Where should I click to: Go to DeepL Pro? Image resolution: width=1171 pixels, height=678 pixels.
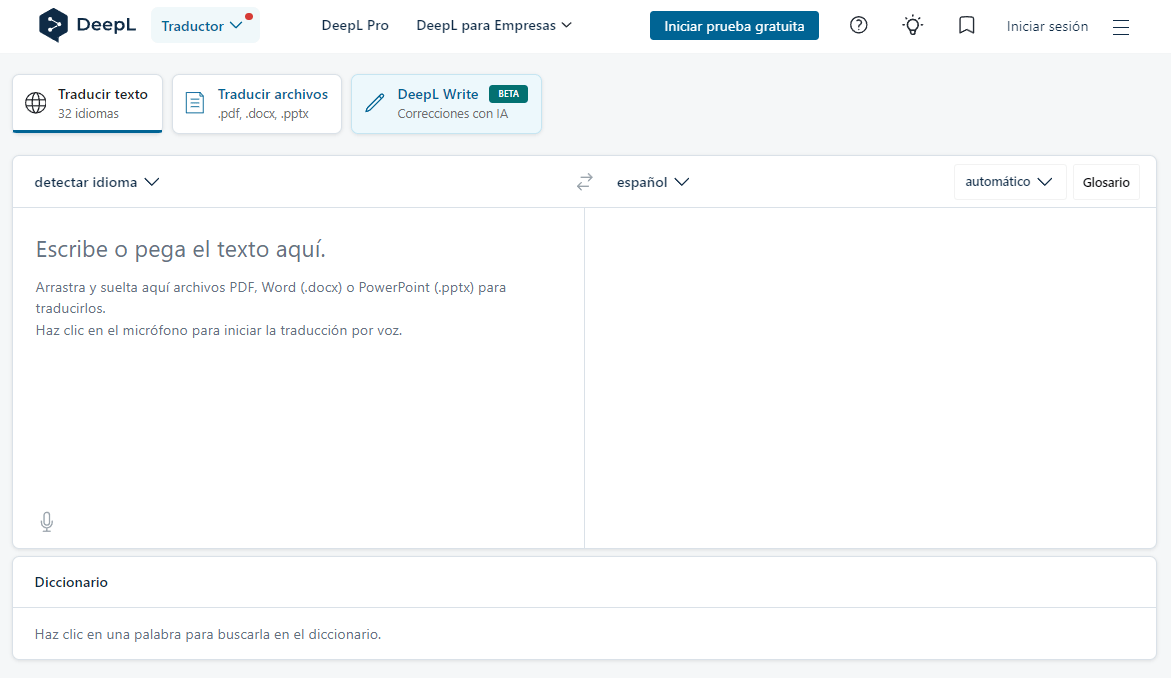[x=355, y=25]
